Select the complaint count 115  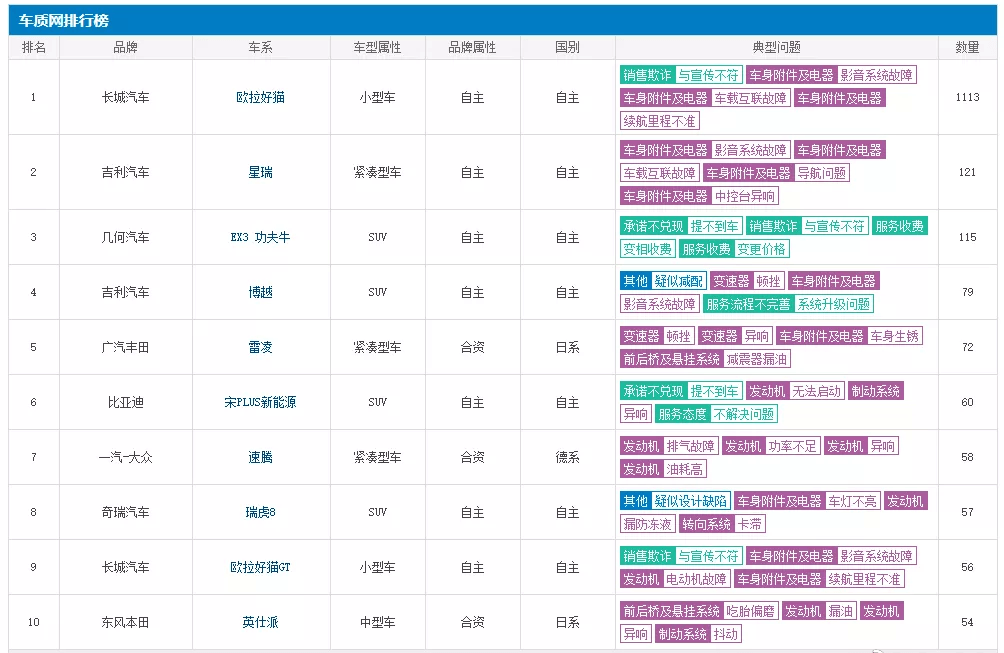pos(968,237)
